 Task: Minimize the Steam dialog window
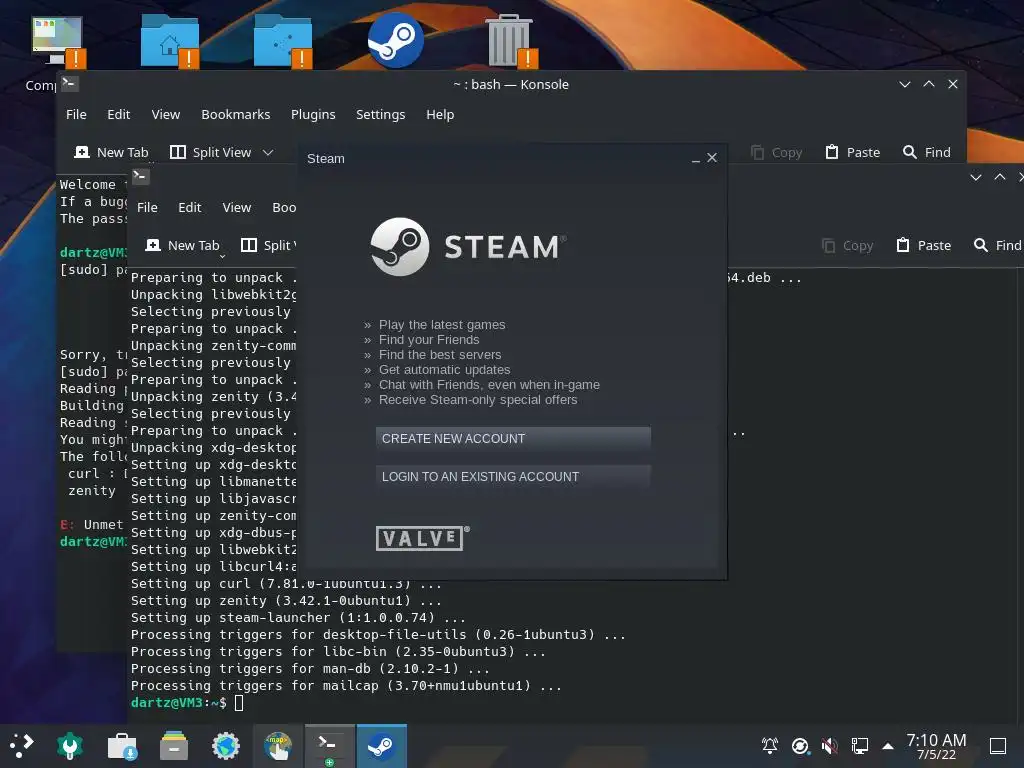pos(696,159)
